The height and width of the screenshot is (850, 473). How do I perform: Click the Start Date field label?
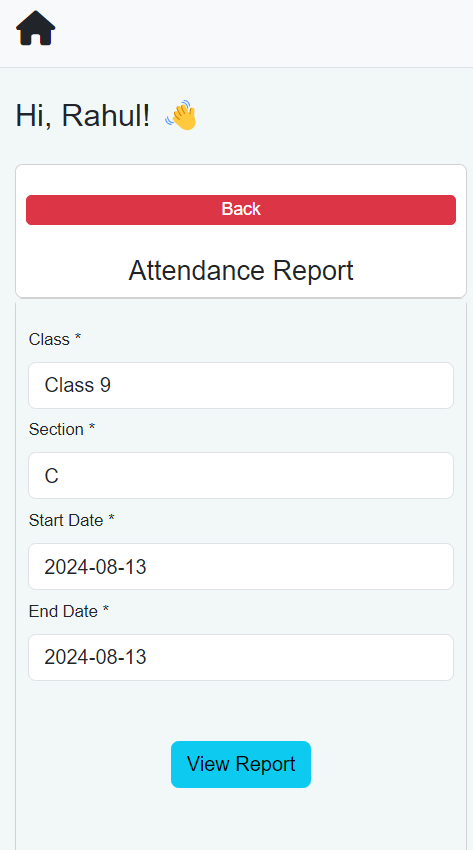pyautogui.click(x=66, y=520)
